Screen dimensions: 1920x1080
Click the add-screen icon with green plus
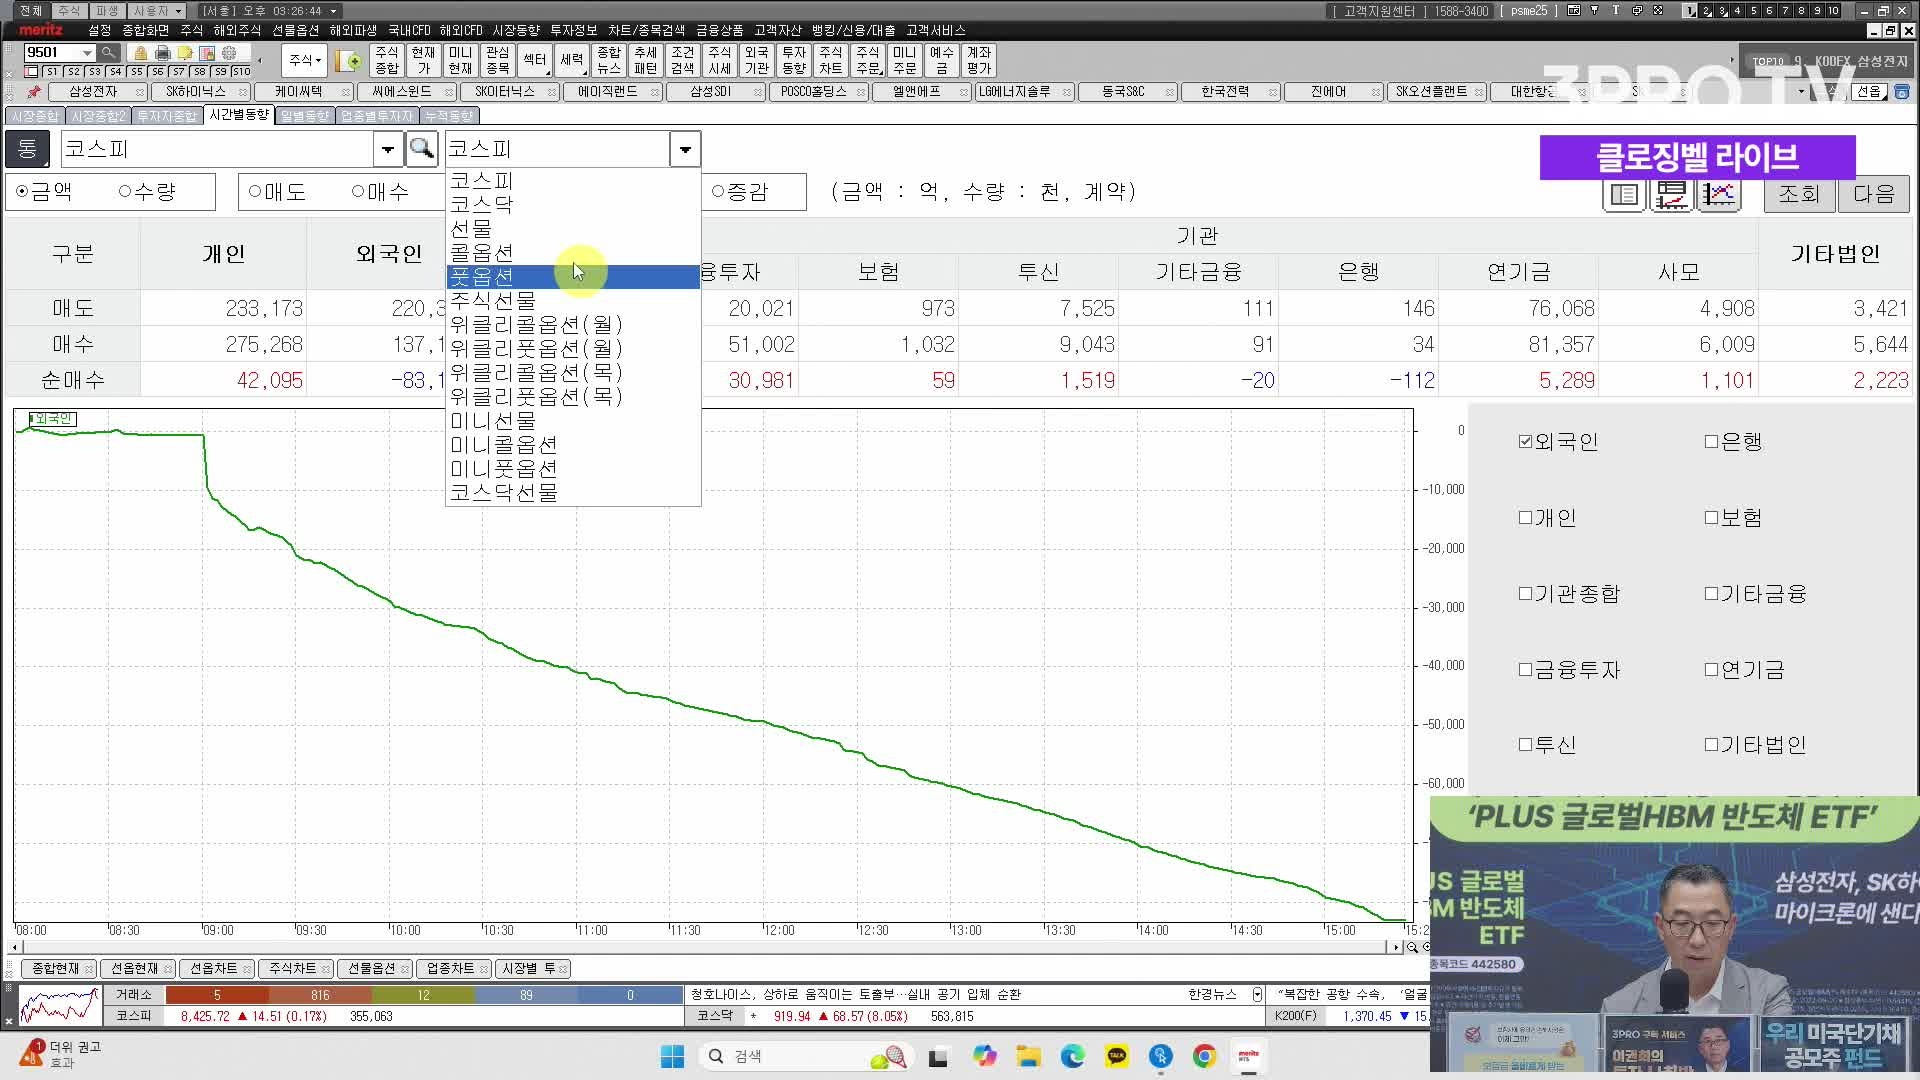coord(348,61)
